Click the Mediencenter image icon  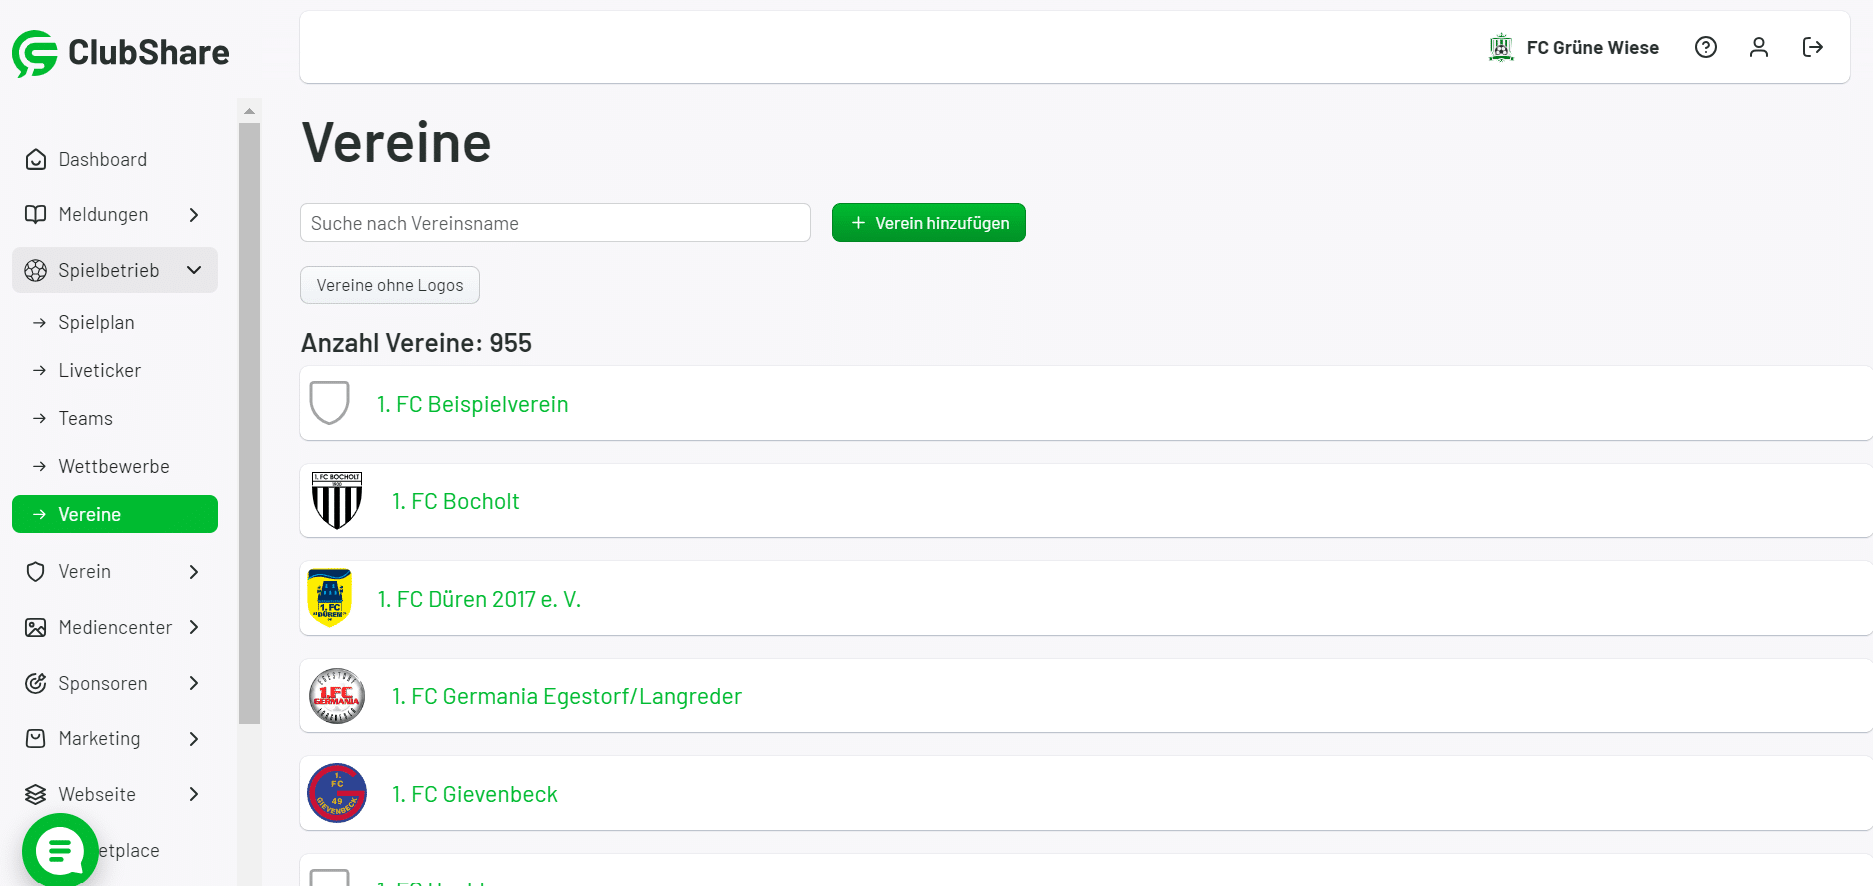click(36, 628)
